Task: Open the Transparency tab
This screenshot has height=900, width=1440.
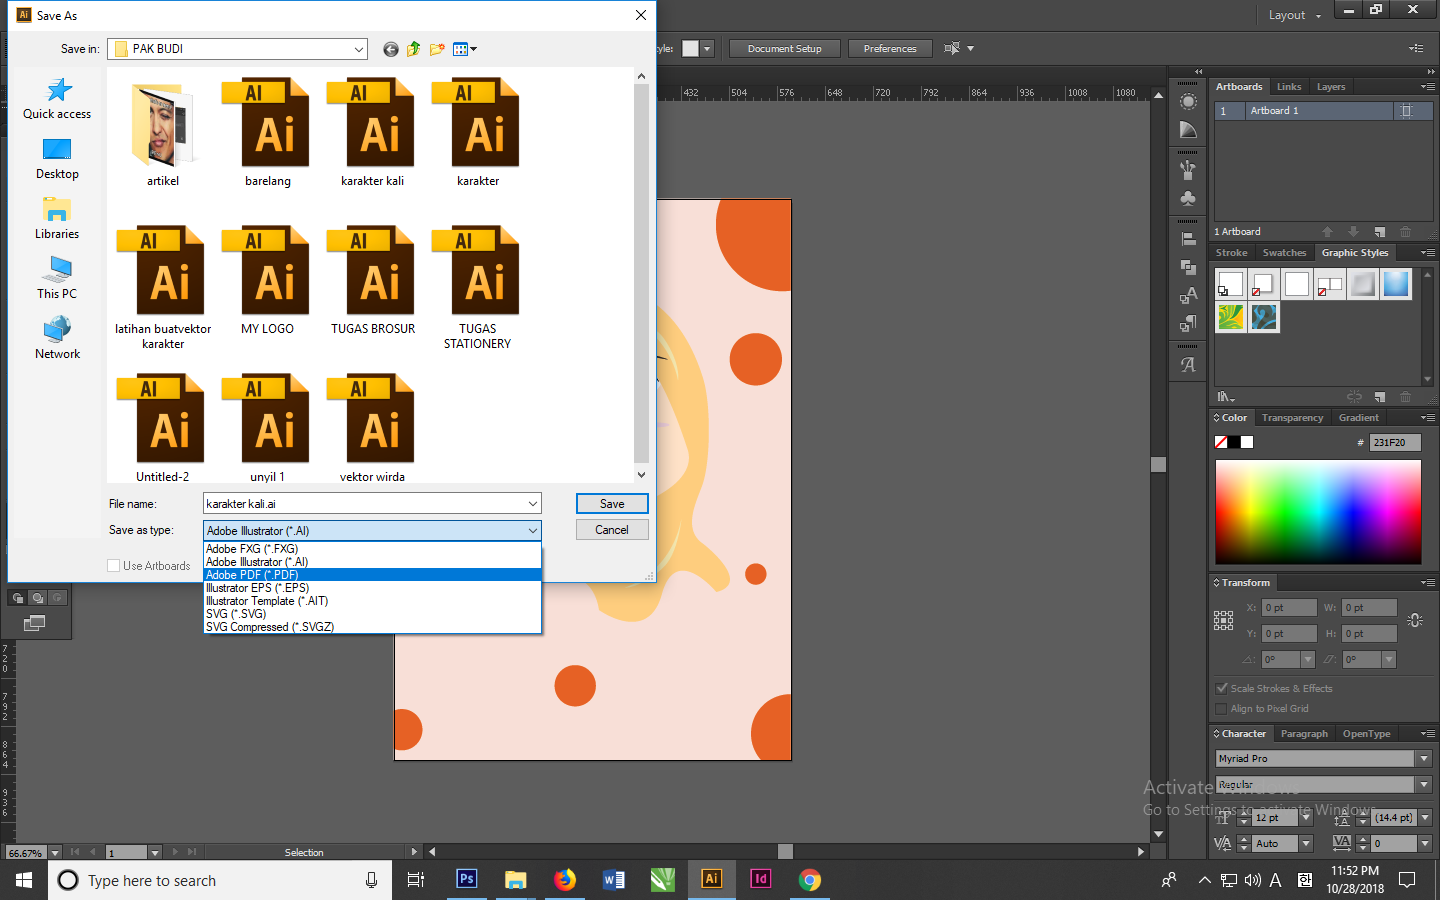Action: click(x=1292, y=417)
